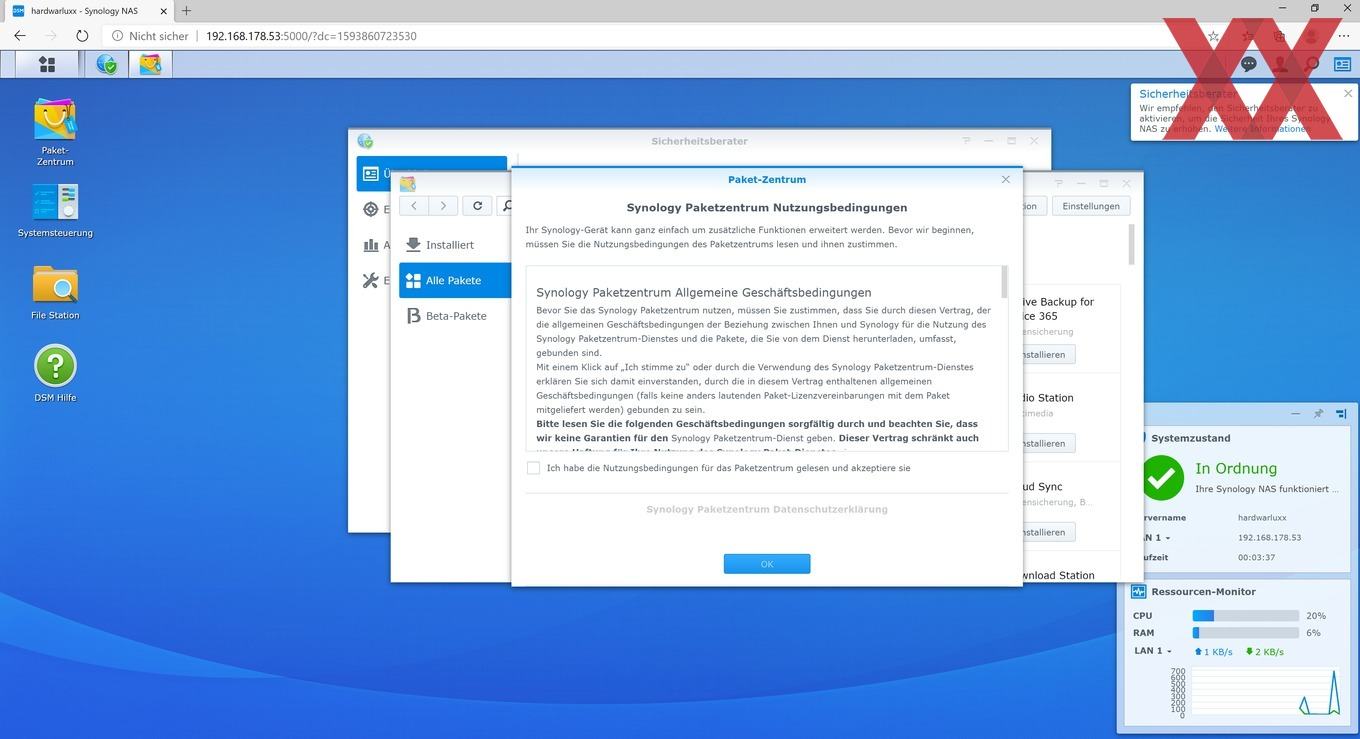This screenshot has width=1360, height=739.
Task: Click the browser address bar URL
Action: point(311,36)
